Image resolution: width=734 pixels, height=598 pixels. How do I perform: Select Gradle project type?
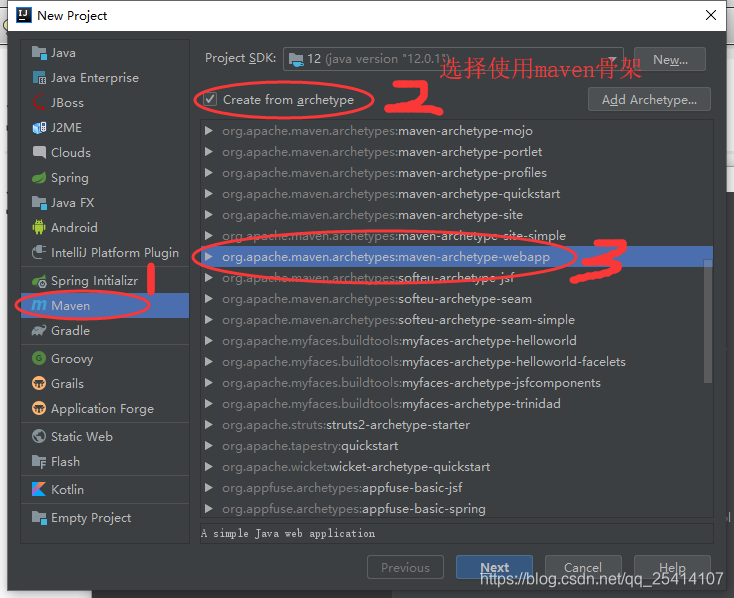[x=105, y=331]
